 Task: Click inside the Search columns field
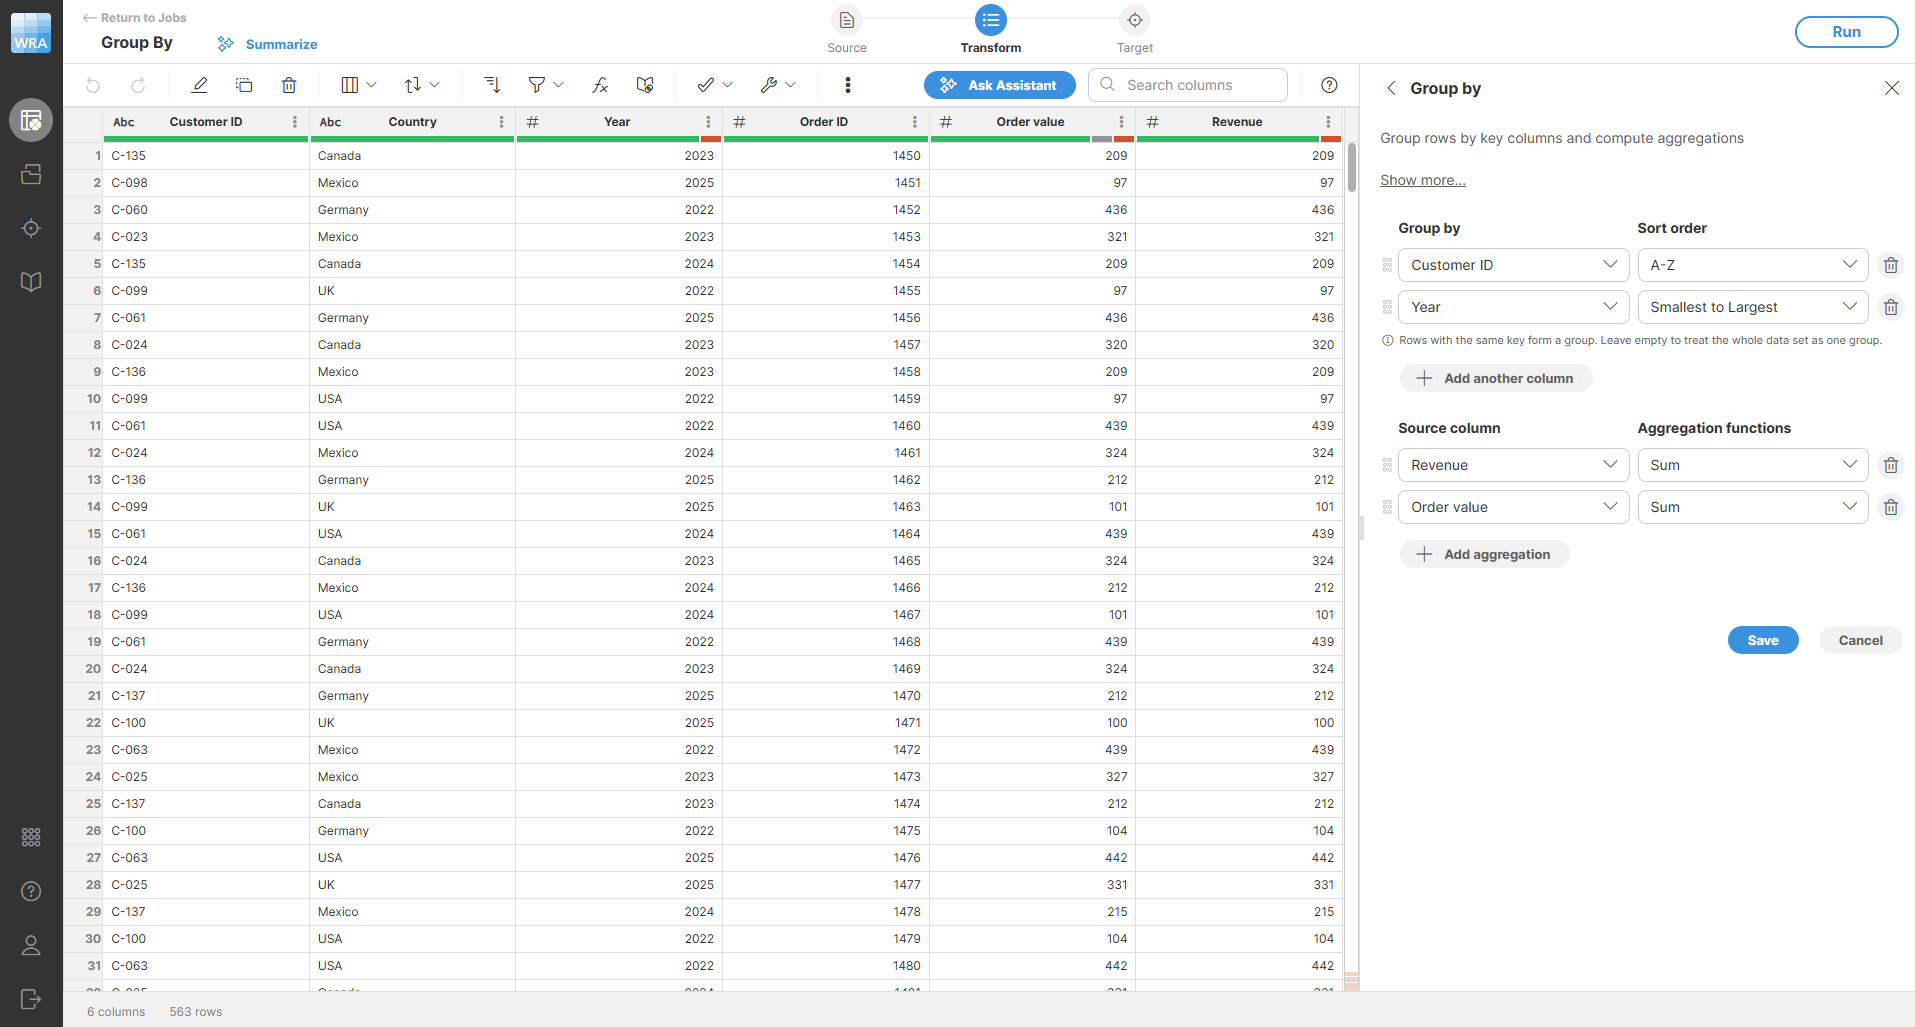point(1190,85)
